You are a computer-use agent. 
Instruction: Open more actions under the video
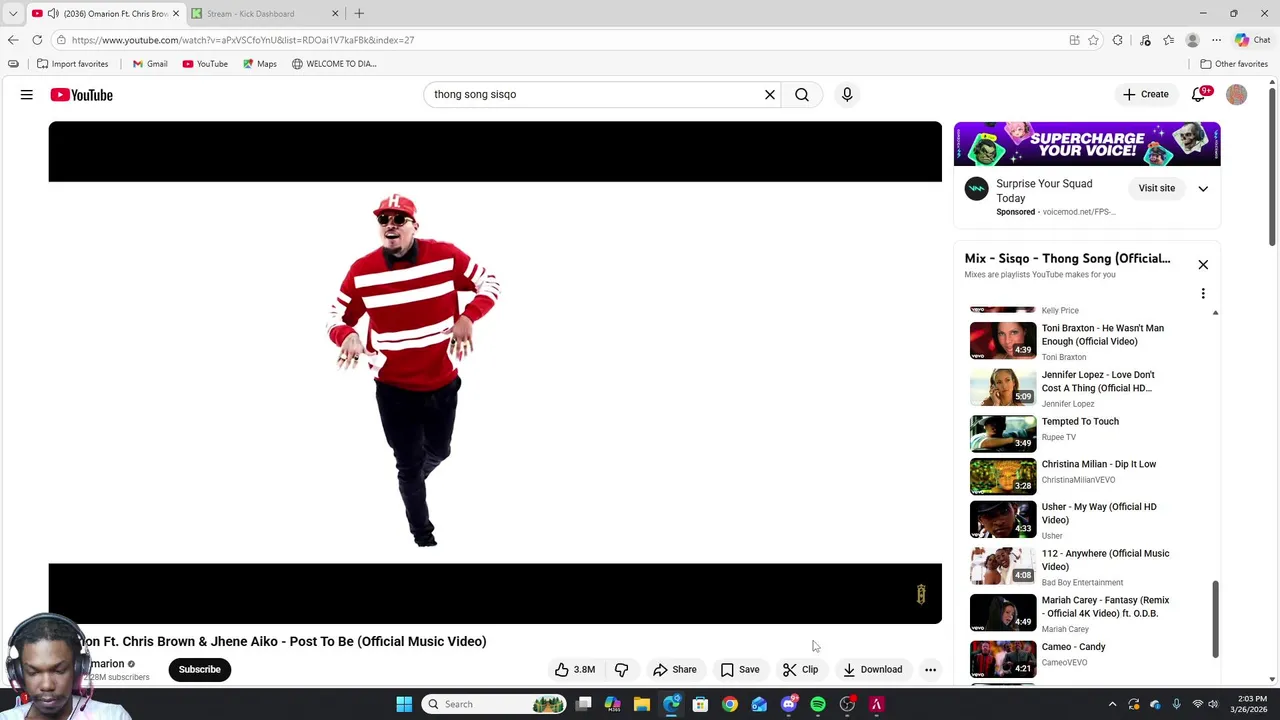pos(930,670)
